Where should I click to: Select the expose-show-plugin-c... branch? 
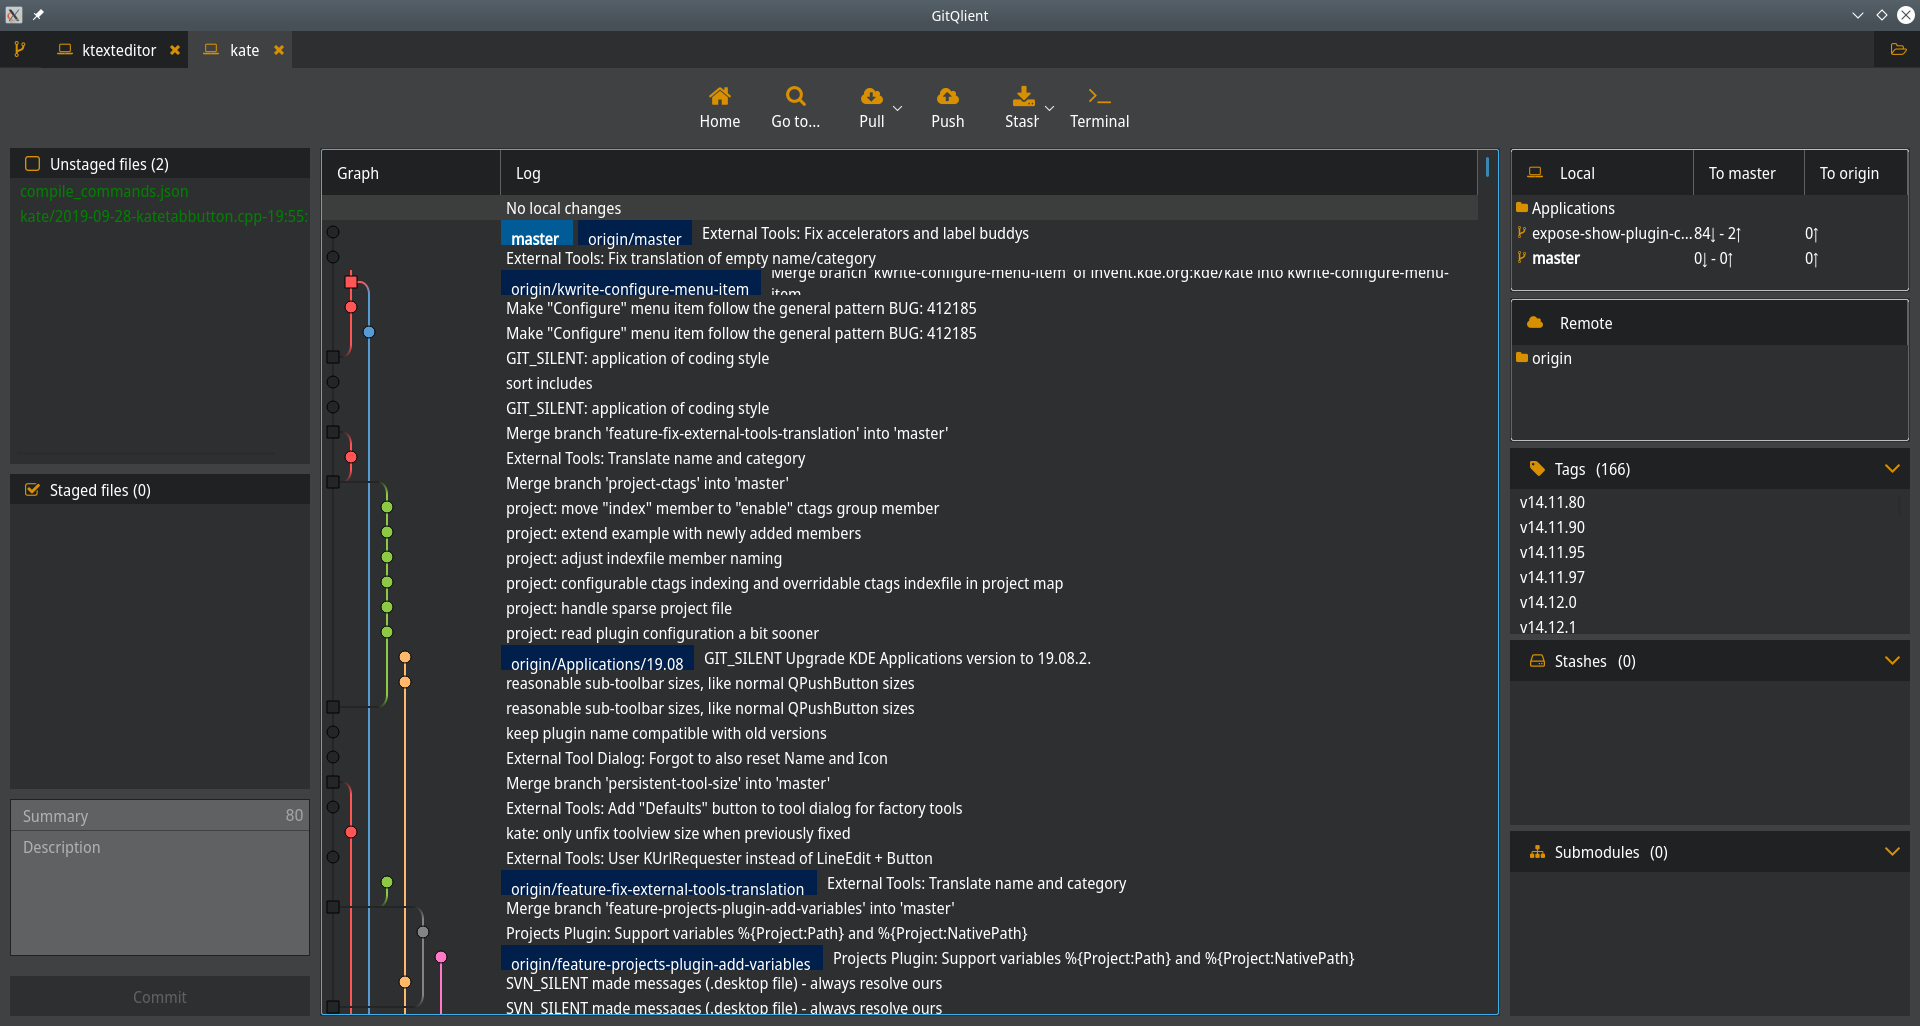tap(1612, 233)
